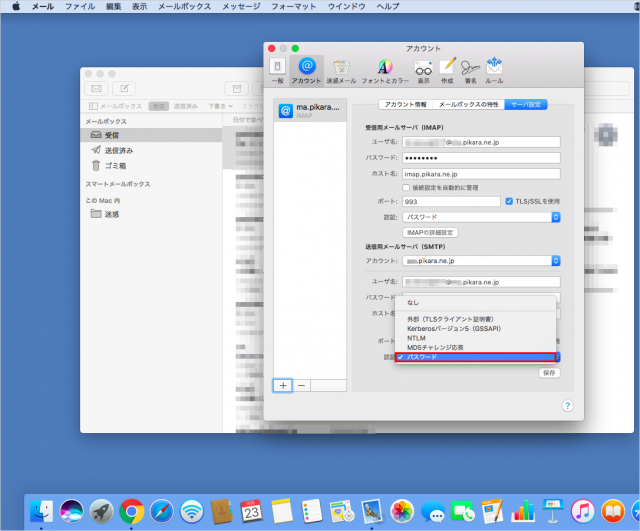Open the SMTP アカウント dropdown
Image resolution: width=640 pixels, height=531 pixels.
pyautogui.click(x=482, y=261)
